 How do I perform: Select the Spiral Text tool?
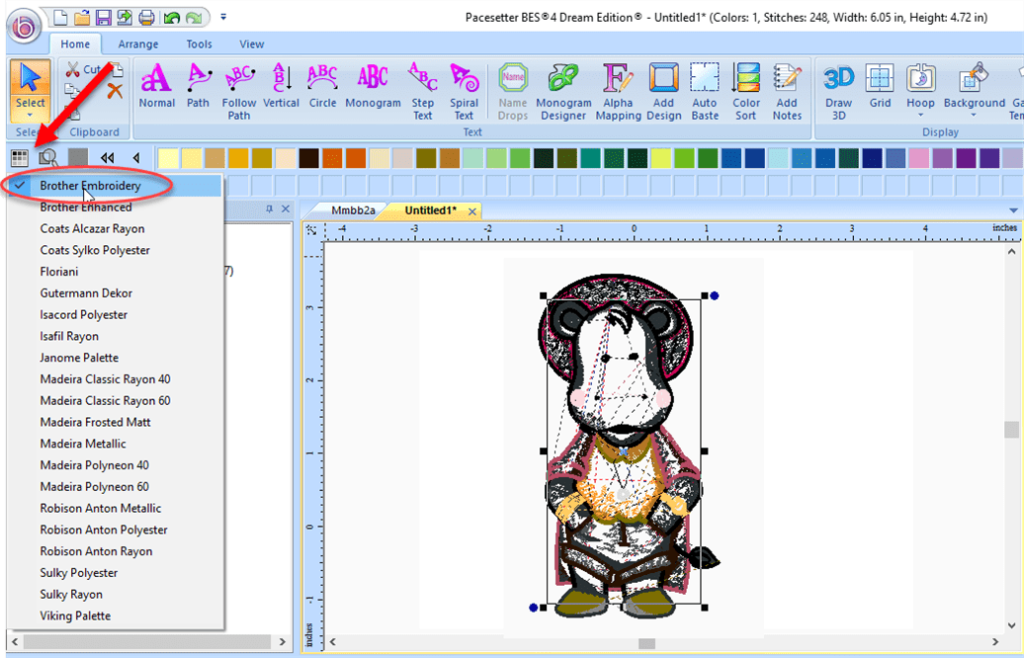coord(464,90)
